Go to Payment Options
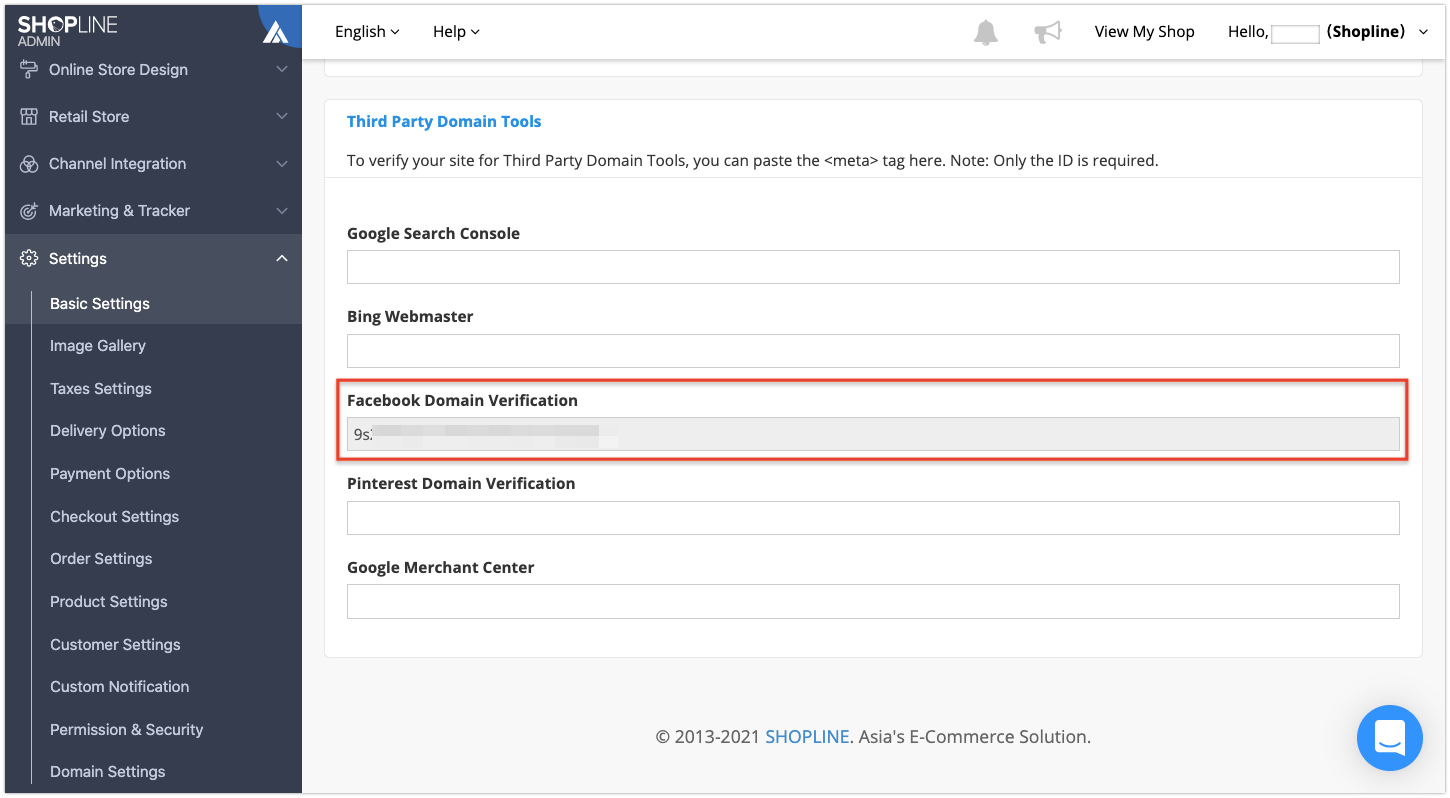Screen dimensions: 1450x798 tap(110, 473)
